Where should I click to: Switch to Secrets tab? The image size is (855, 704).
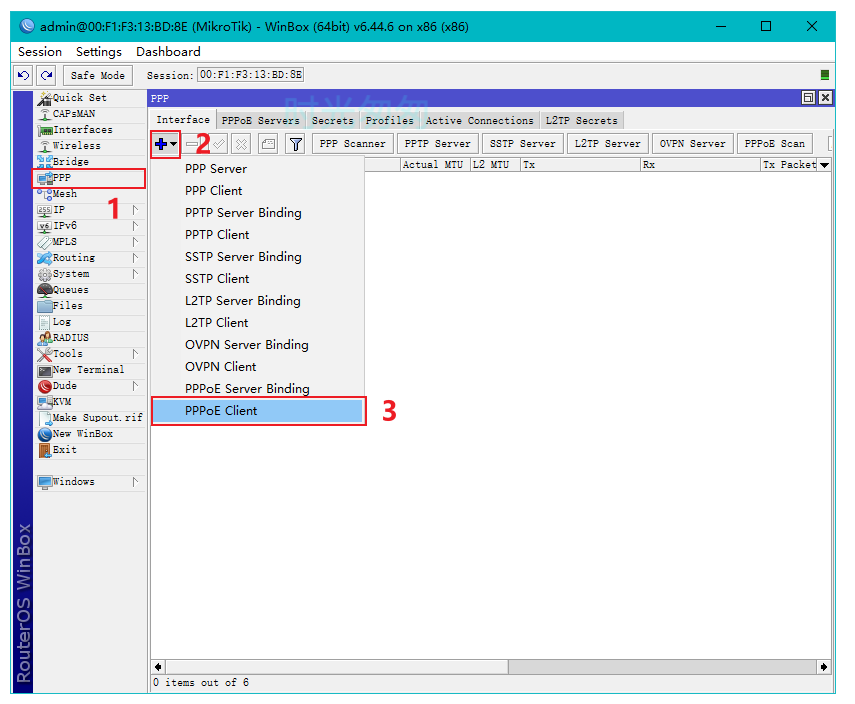coord(333,121)
